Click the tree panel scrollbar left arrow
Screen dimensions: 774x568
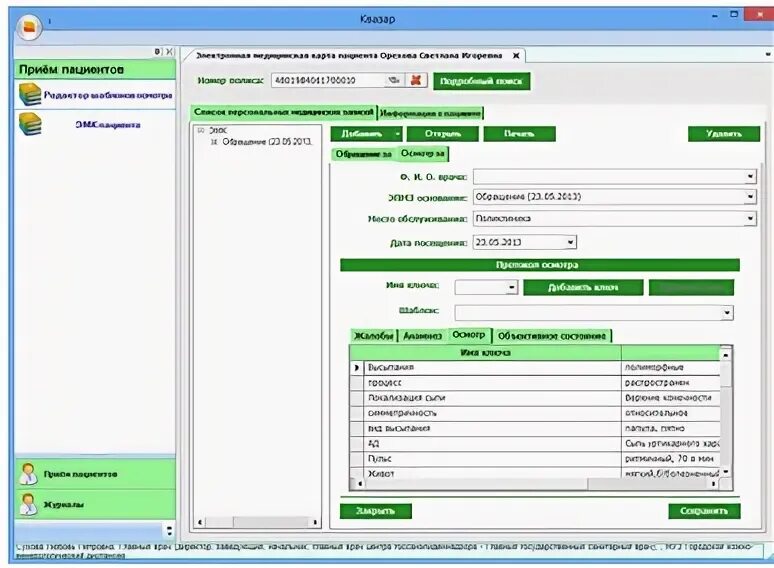point(200,522)
